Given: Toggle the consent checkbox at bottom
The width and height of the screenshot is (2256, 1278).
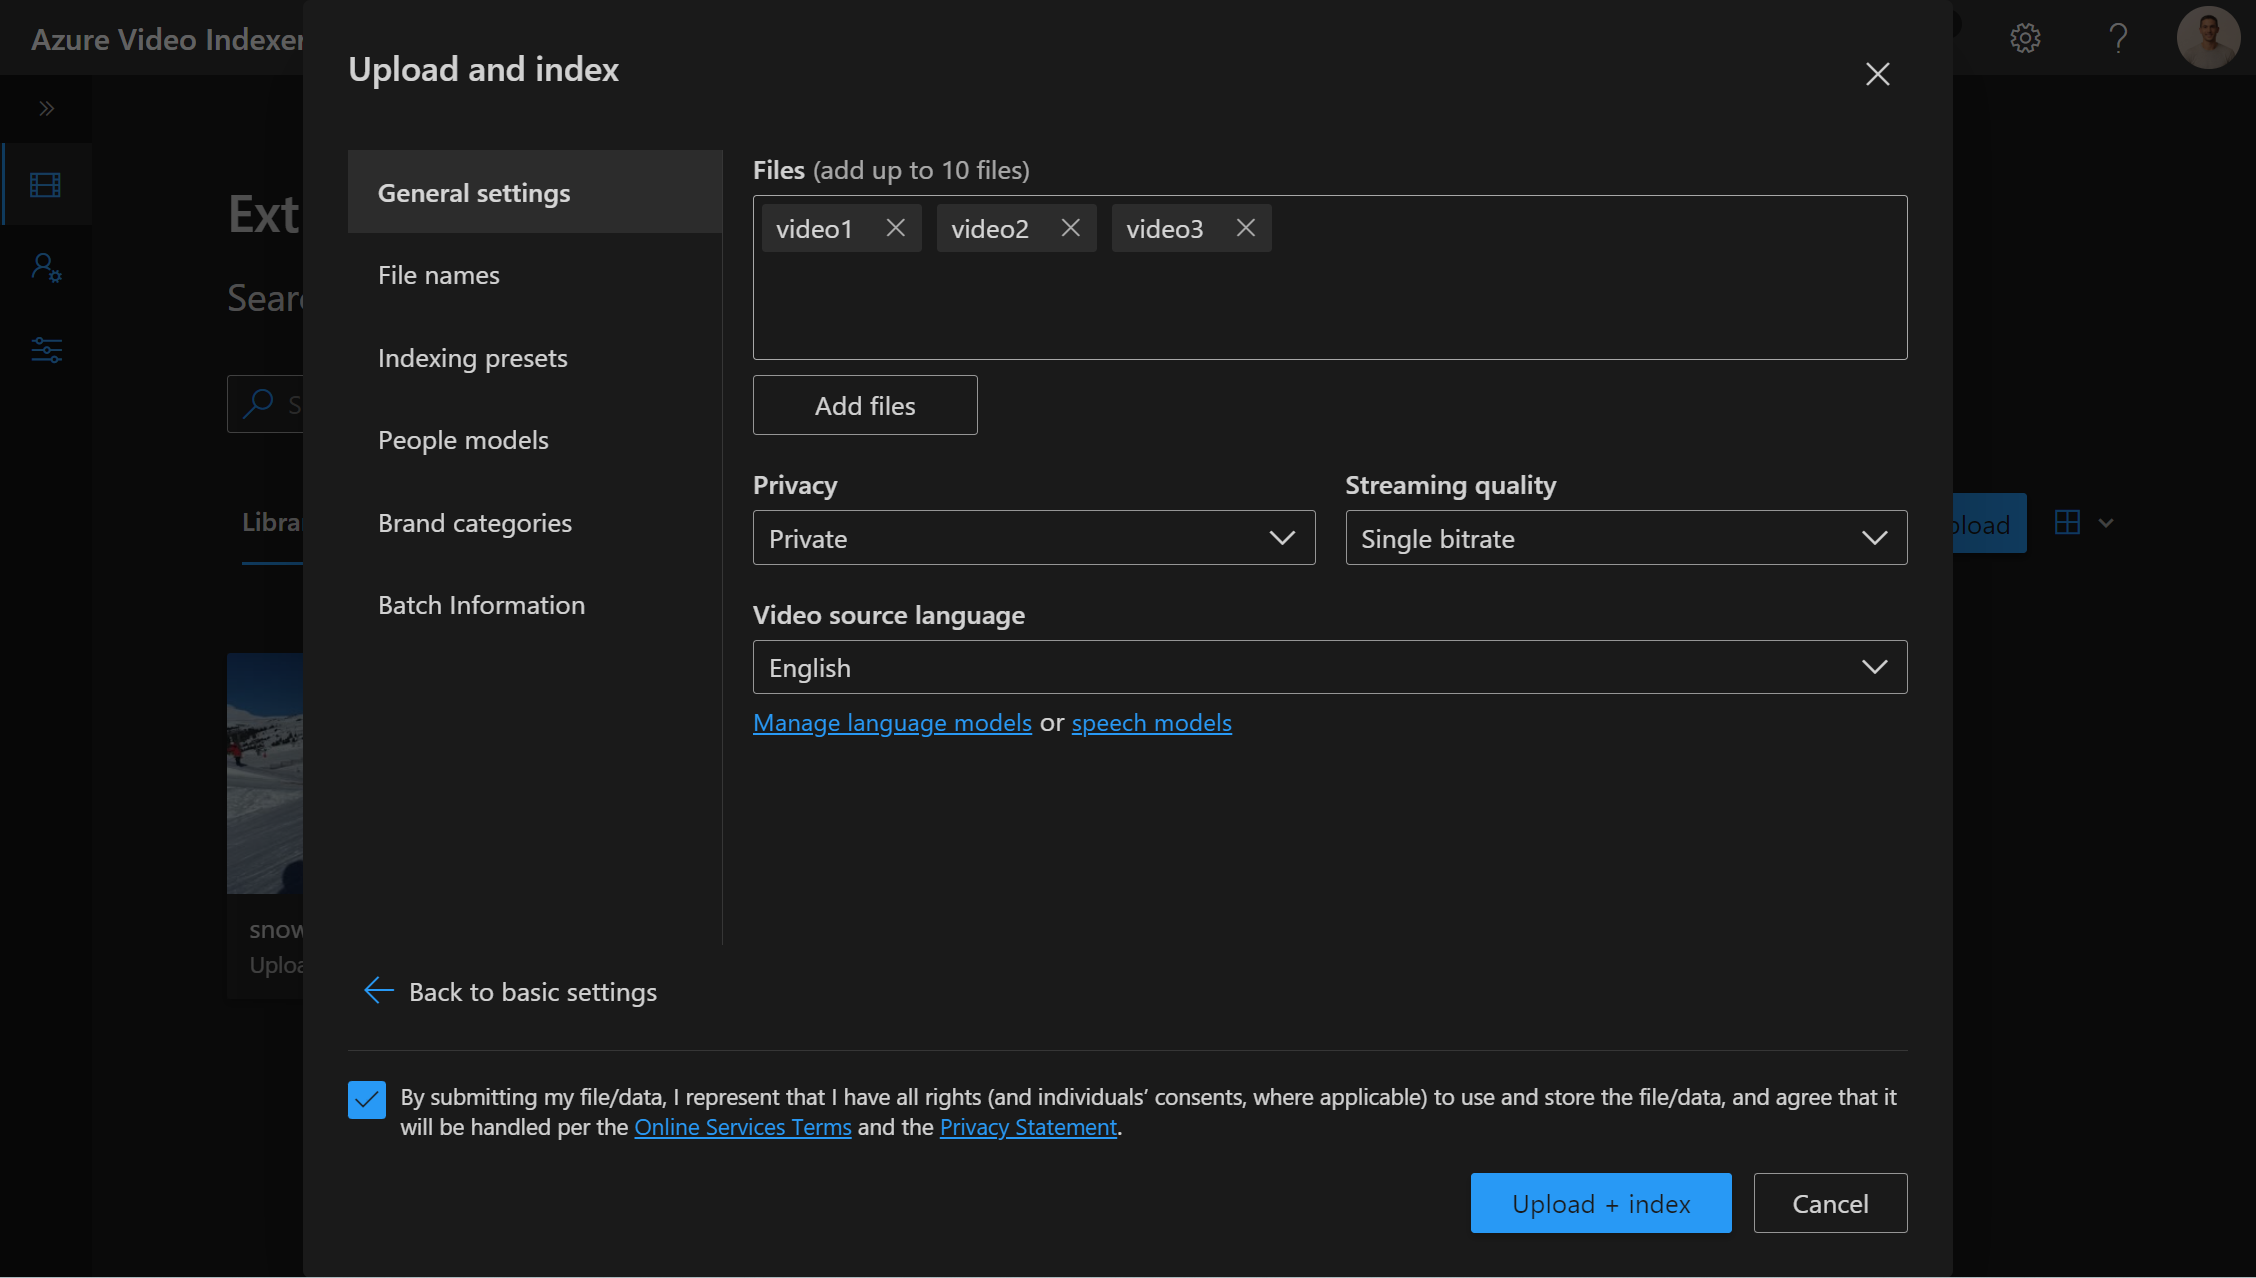Looking at the screenshot, I should coord(367,1100).
